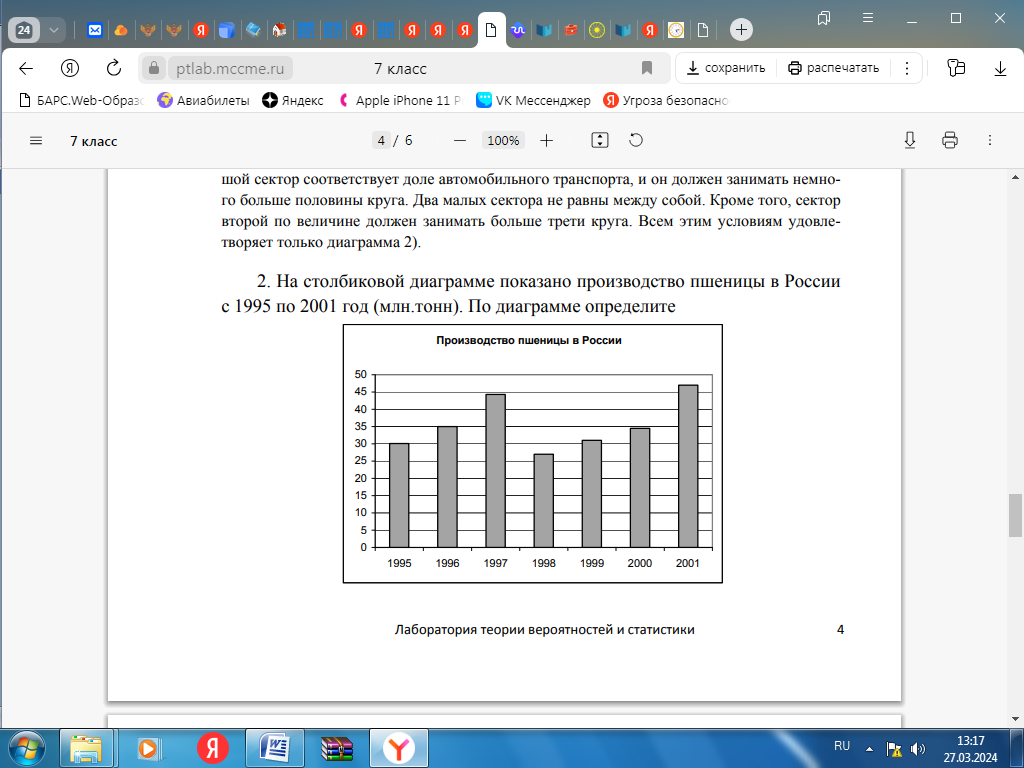This screenshot has height=768, width=1024.
Task: Switch to the tab with house icon
Action: tap(280, 30)
